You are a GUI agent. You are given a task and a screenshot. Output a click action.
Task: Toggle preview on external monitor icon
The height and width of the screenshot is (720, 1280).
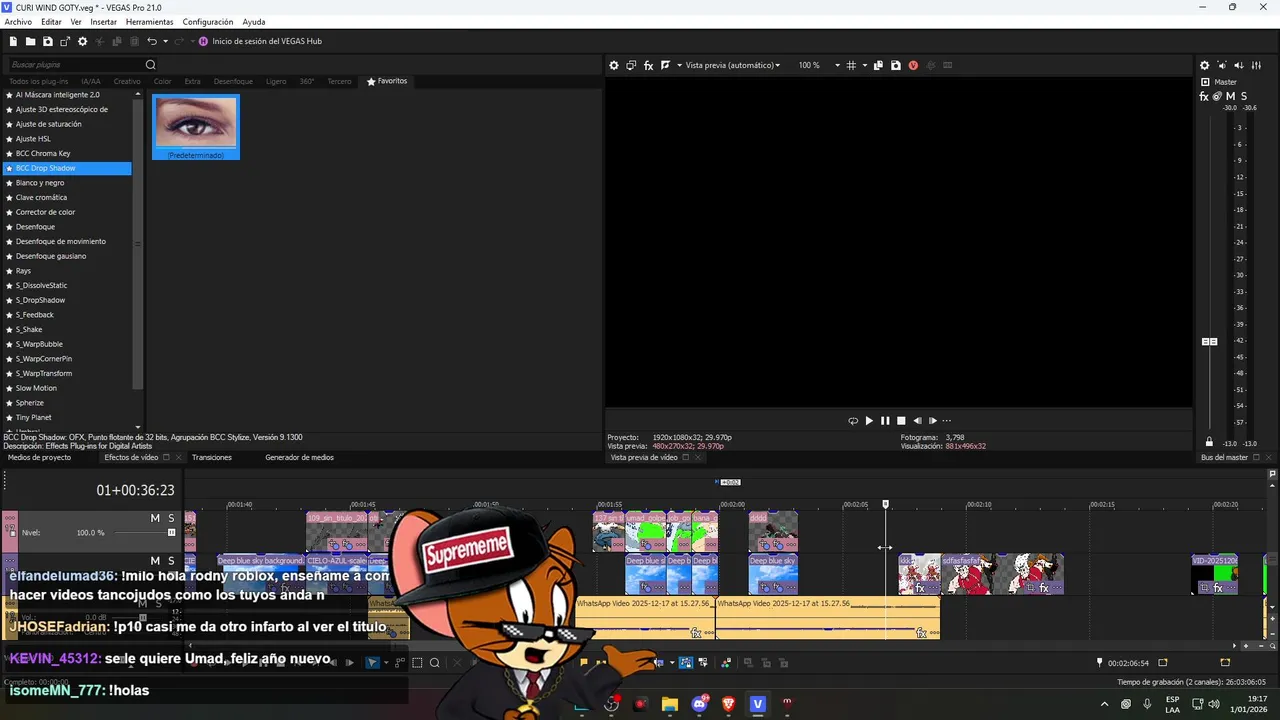[631, 65]
